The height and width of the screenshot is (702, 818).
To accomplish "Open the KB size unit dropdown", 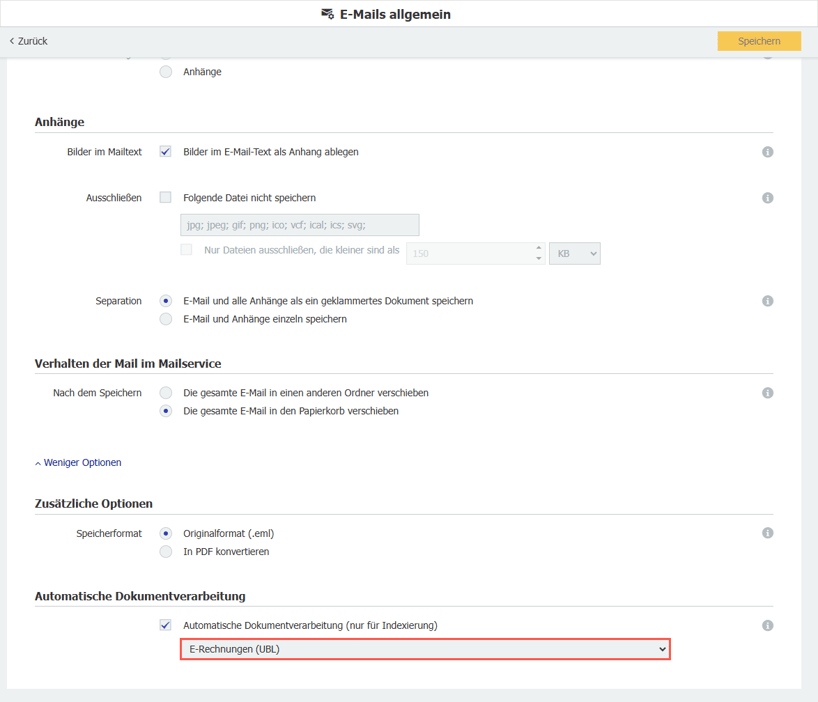I will coord(574,254).
